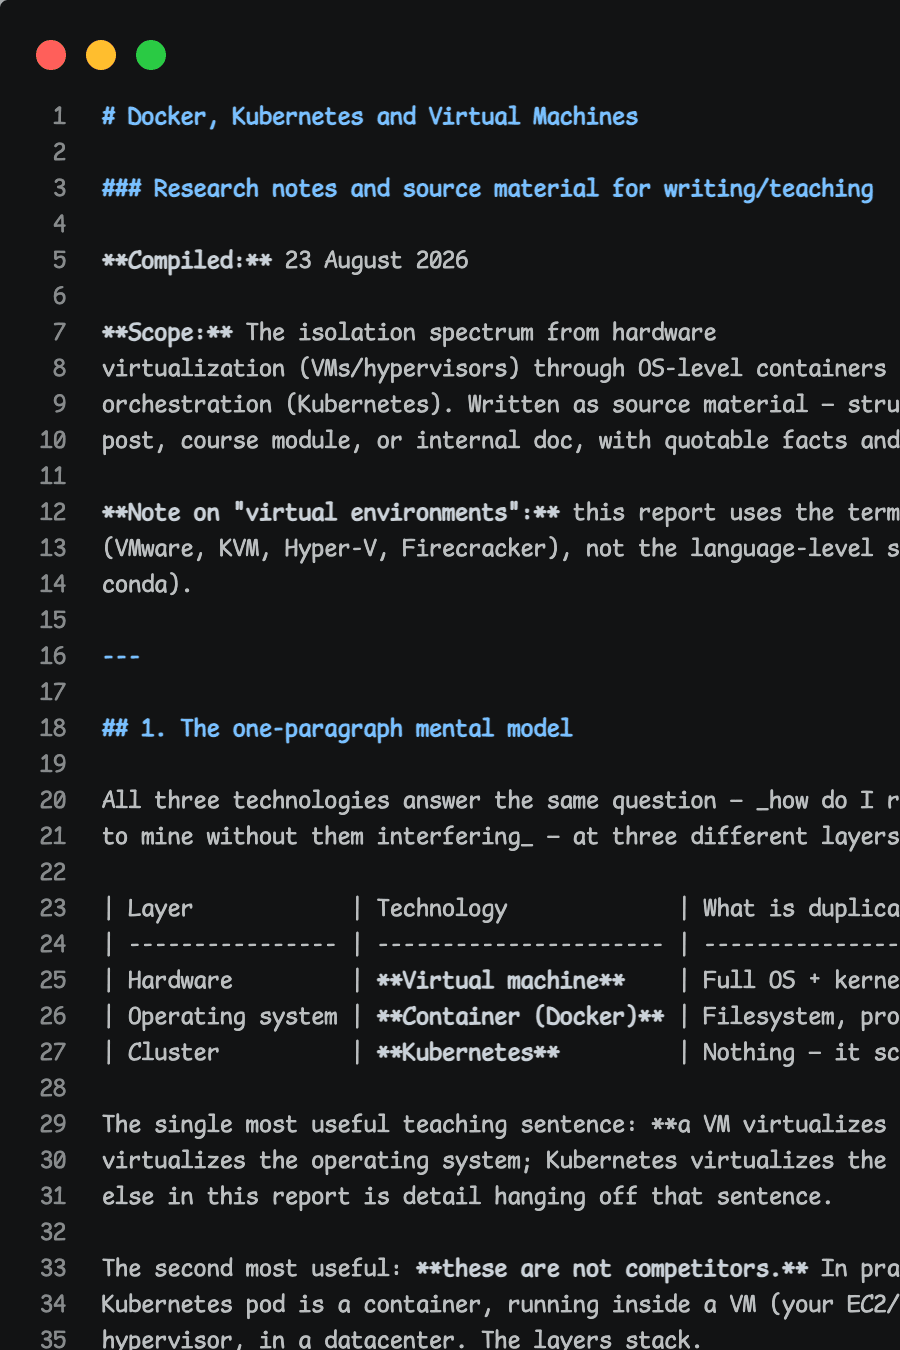900x1350 pixels.
Task: Click the horizontal rule '---' on line 16
Action: tap(121, 656)
